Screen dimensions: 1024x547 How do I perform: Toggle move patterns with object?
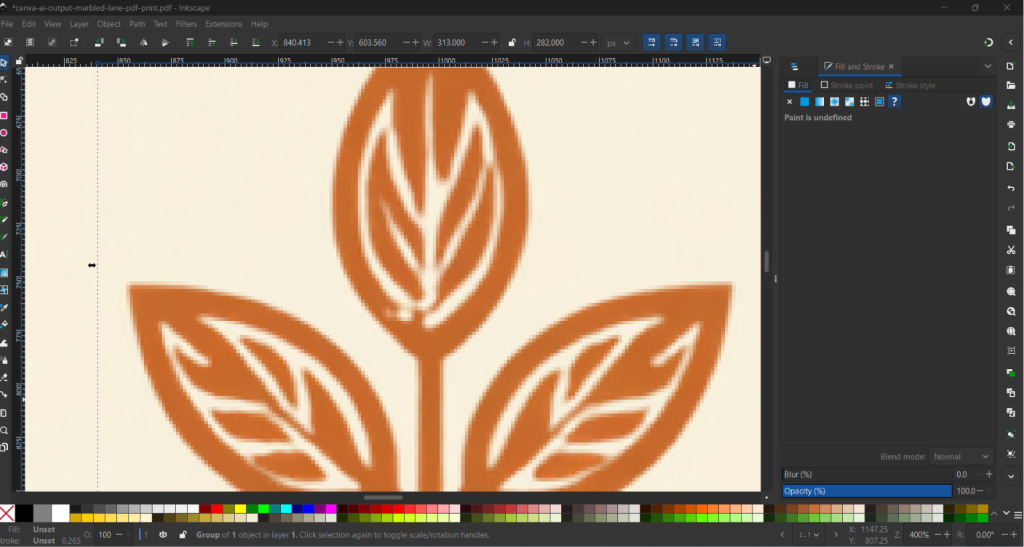(717, 42)
